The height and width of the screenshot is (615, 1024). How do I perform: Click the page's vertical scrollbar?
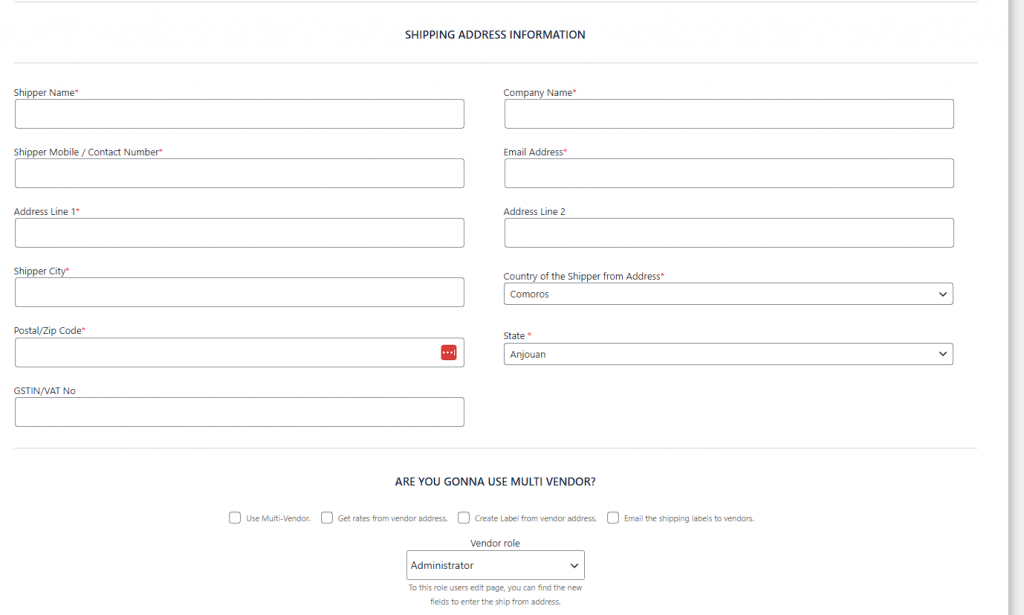tap(1016, 300)
